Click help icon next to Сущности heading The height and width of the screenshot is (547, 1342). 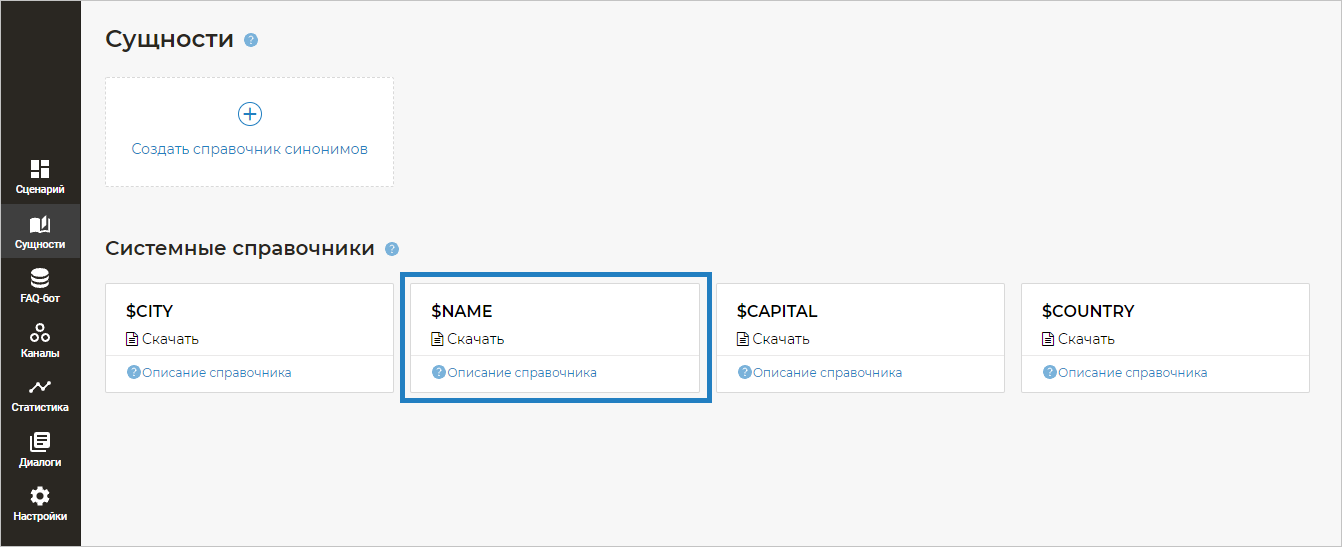tap(251, 41)
